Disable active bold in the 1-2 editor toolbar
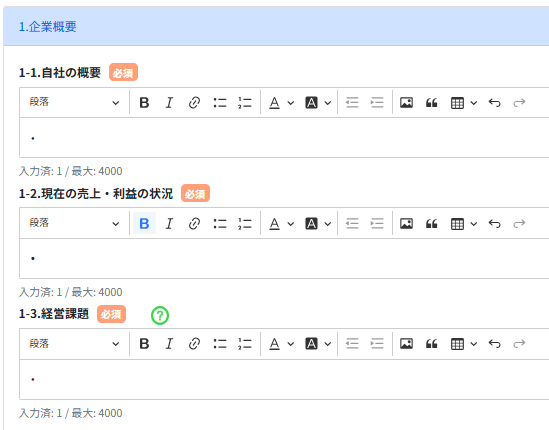The image size is (549, 430). click(144, 223)
